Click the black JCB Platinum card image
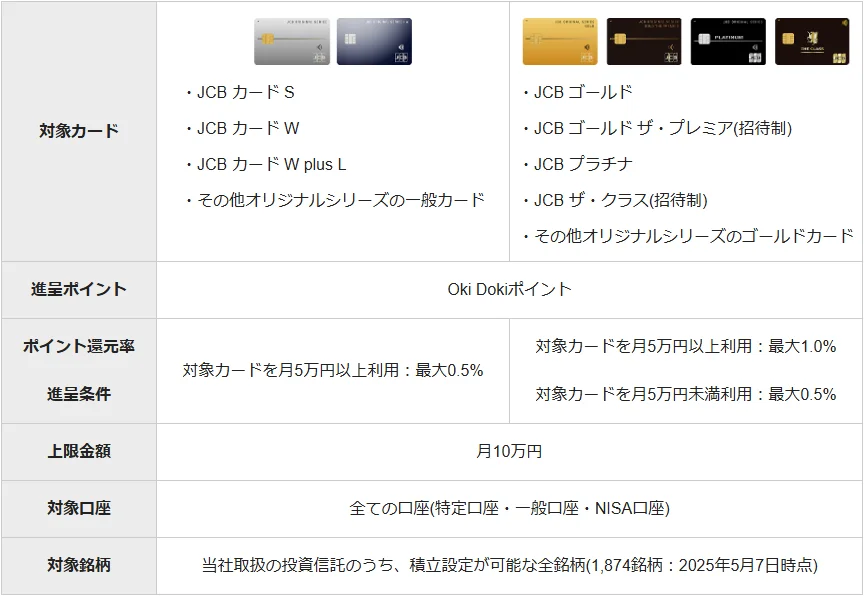This screenshot has height=596, width=865. pos(728,41)
